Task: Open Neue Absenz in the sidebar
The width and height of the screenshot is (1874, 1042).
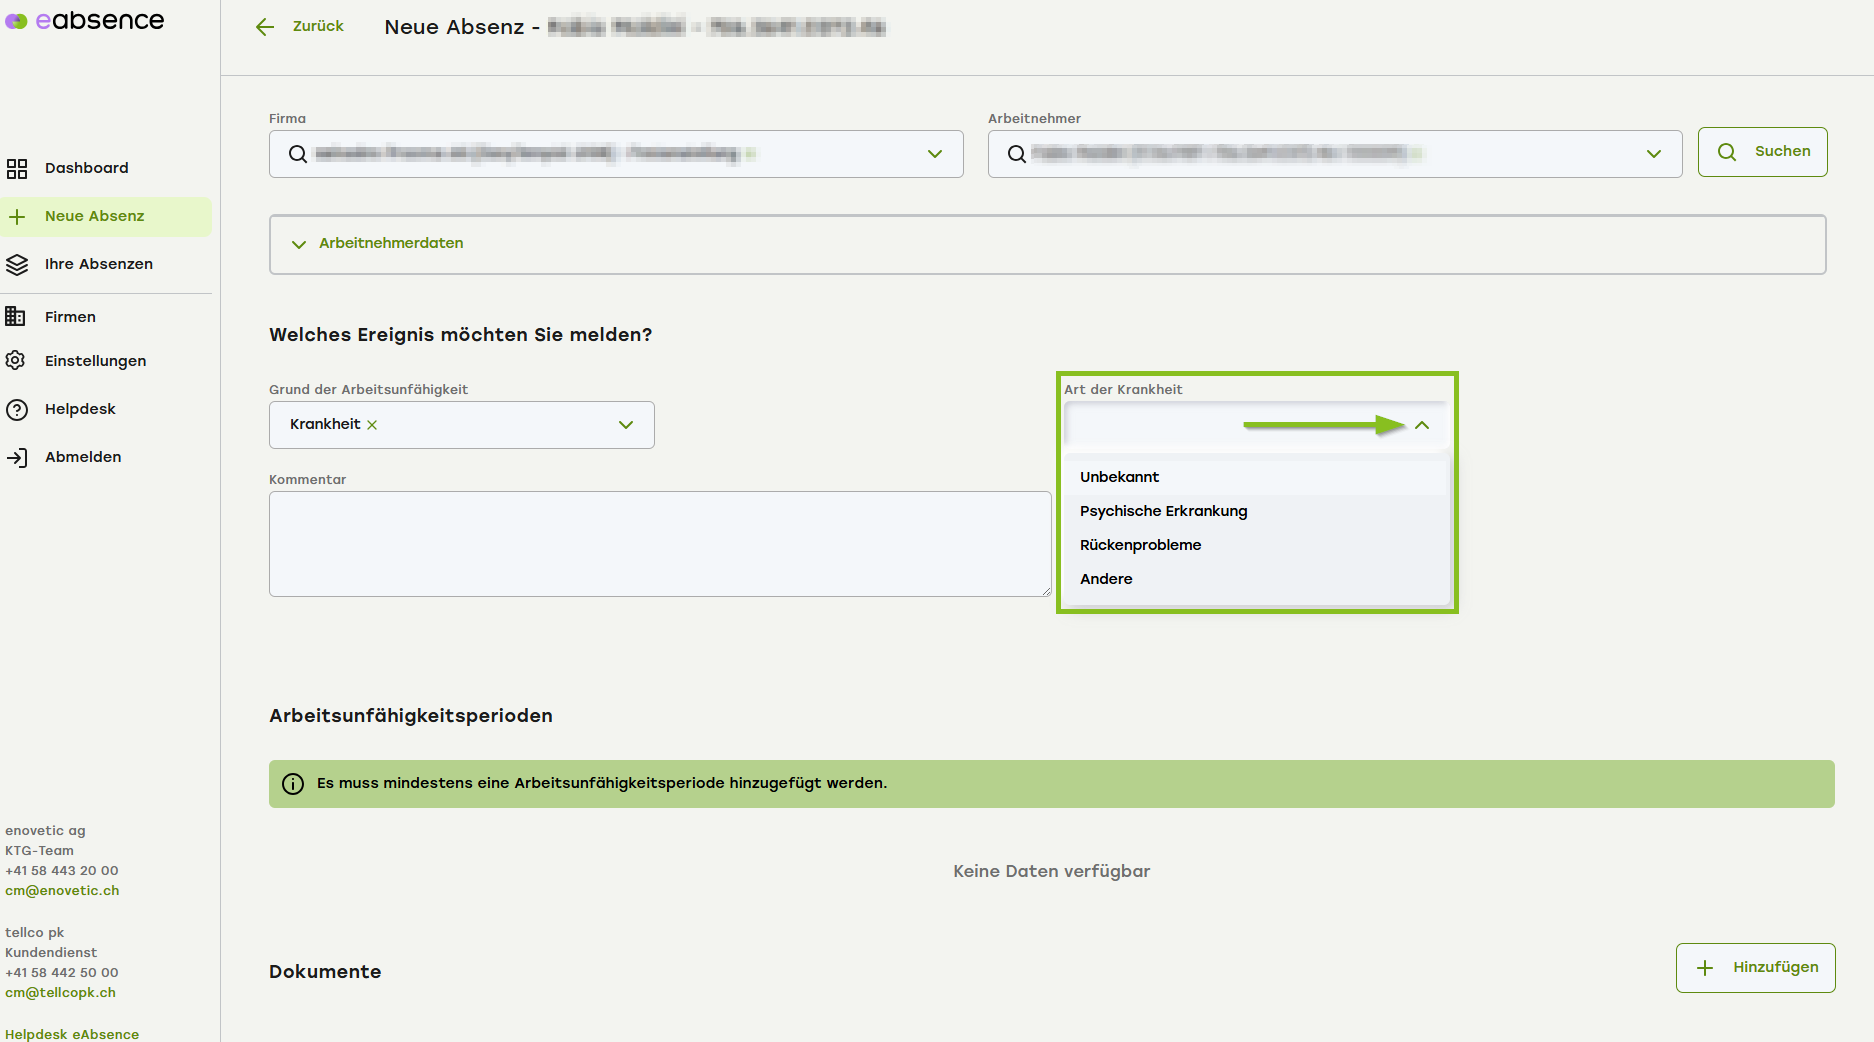Action: click(x=94, y=217)
